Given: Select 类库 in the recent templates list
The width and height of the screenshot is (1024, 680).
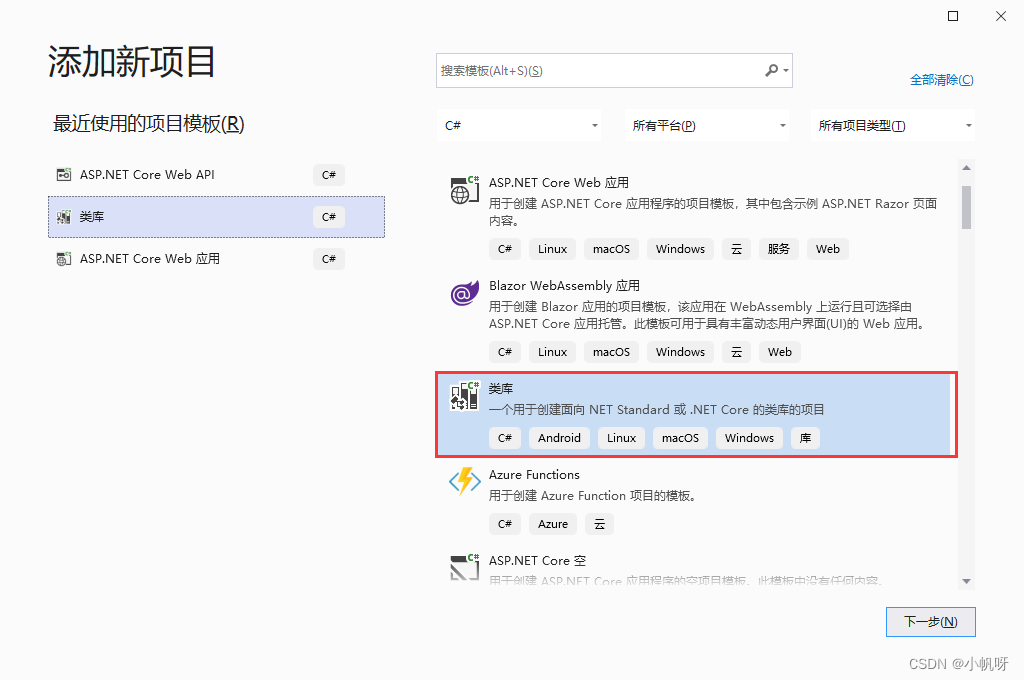Looking at the screenshot, I should (x=216, y=217).
